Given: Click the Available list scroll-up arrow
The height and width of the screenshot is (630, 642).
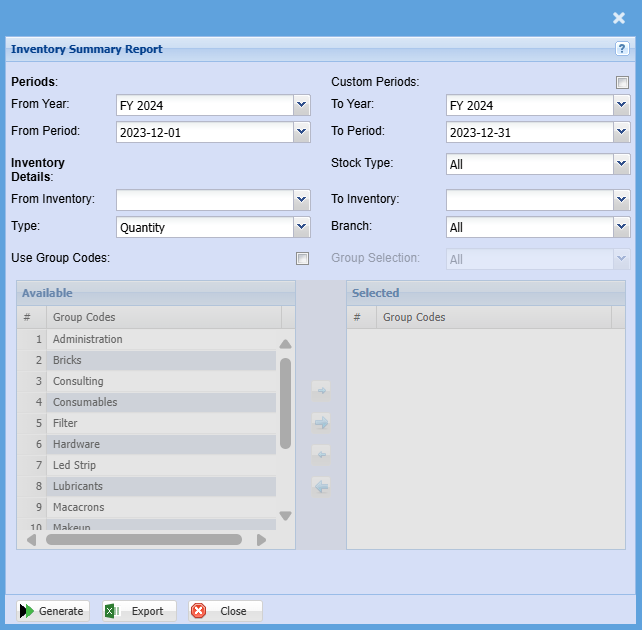Looking at the screenshot, I should 285,344.
